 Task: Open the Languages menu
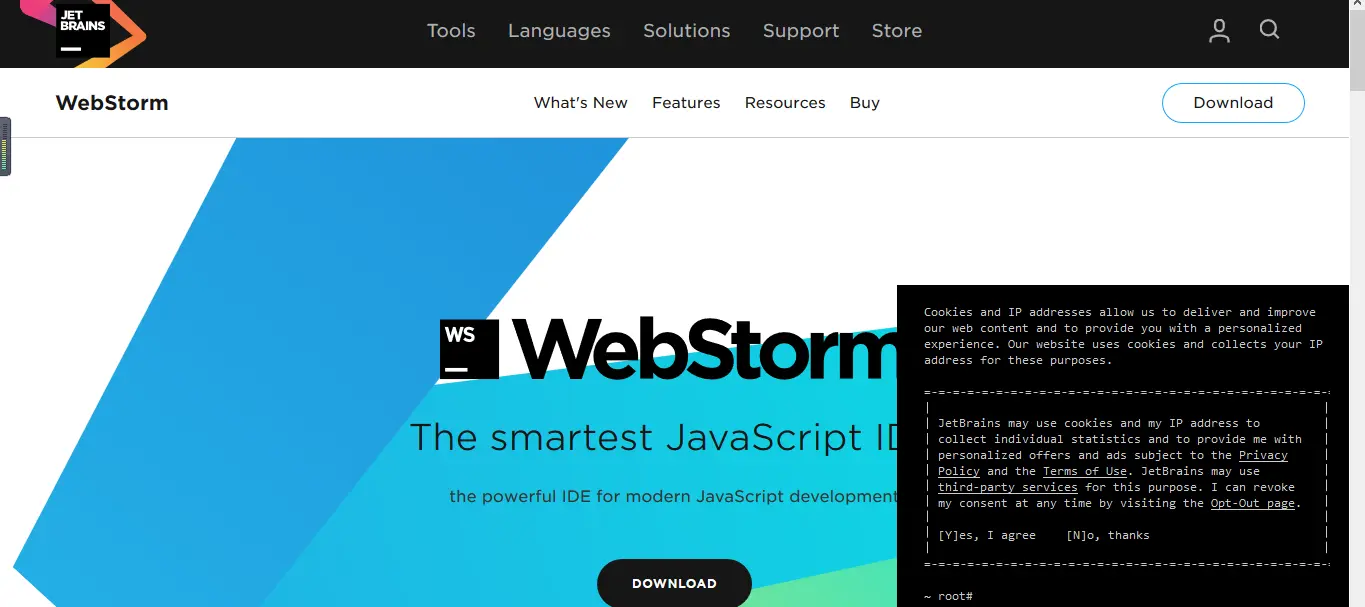559,31
